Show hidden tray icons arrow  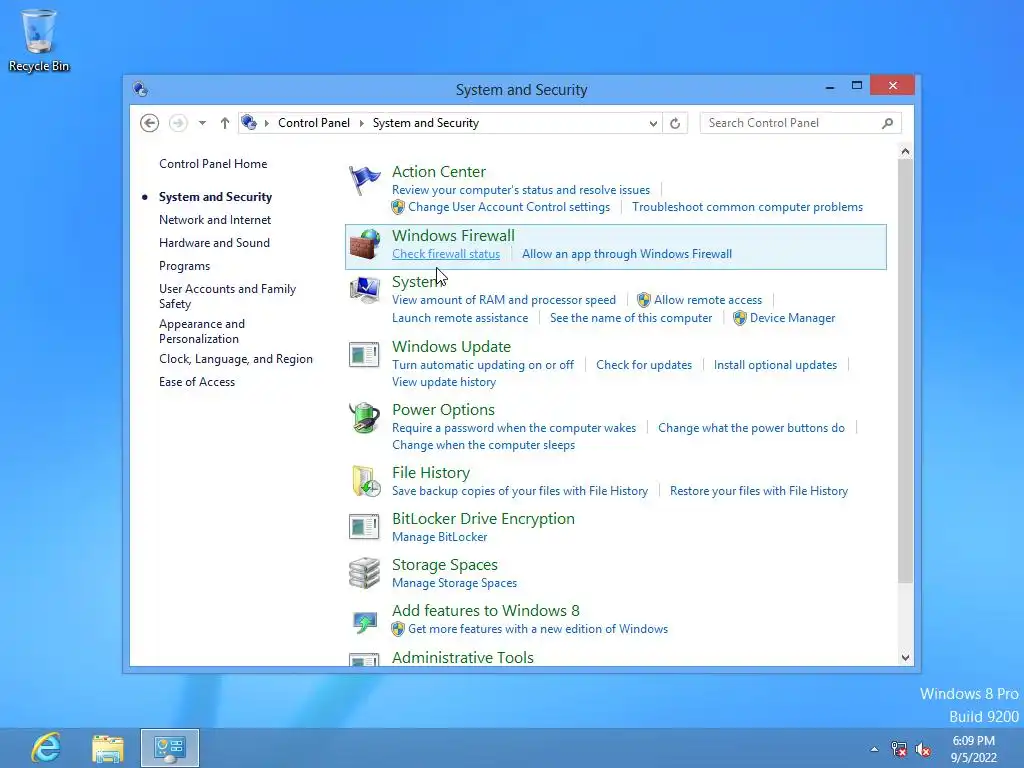[874, 749]
